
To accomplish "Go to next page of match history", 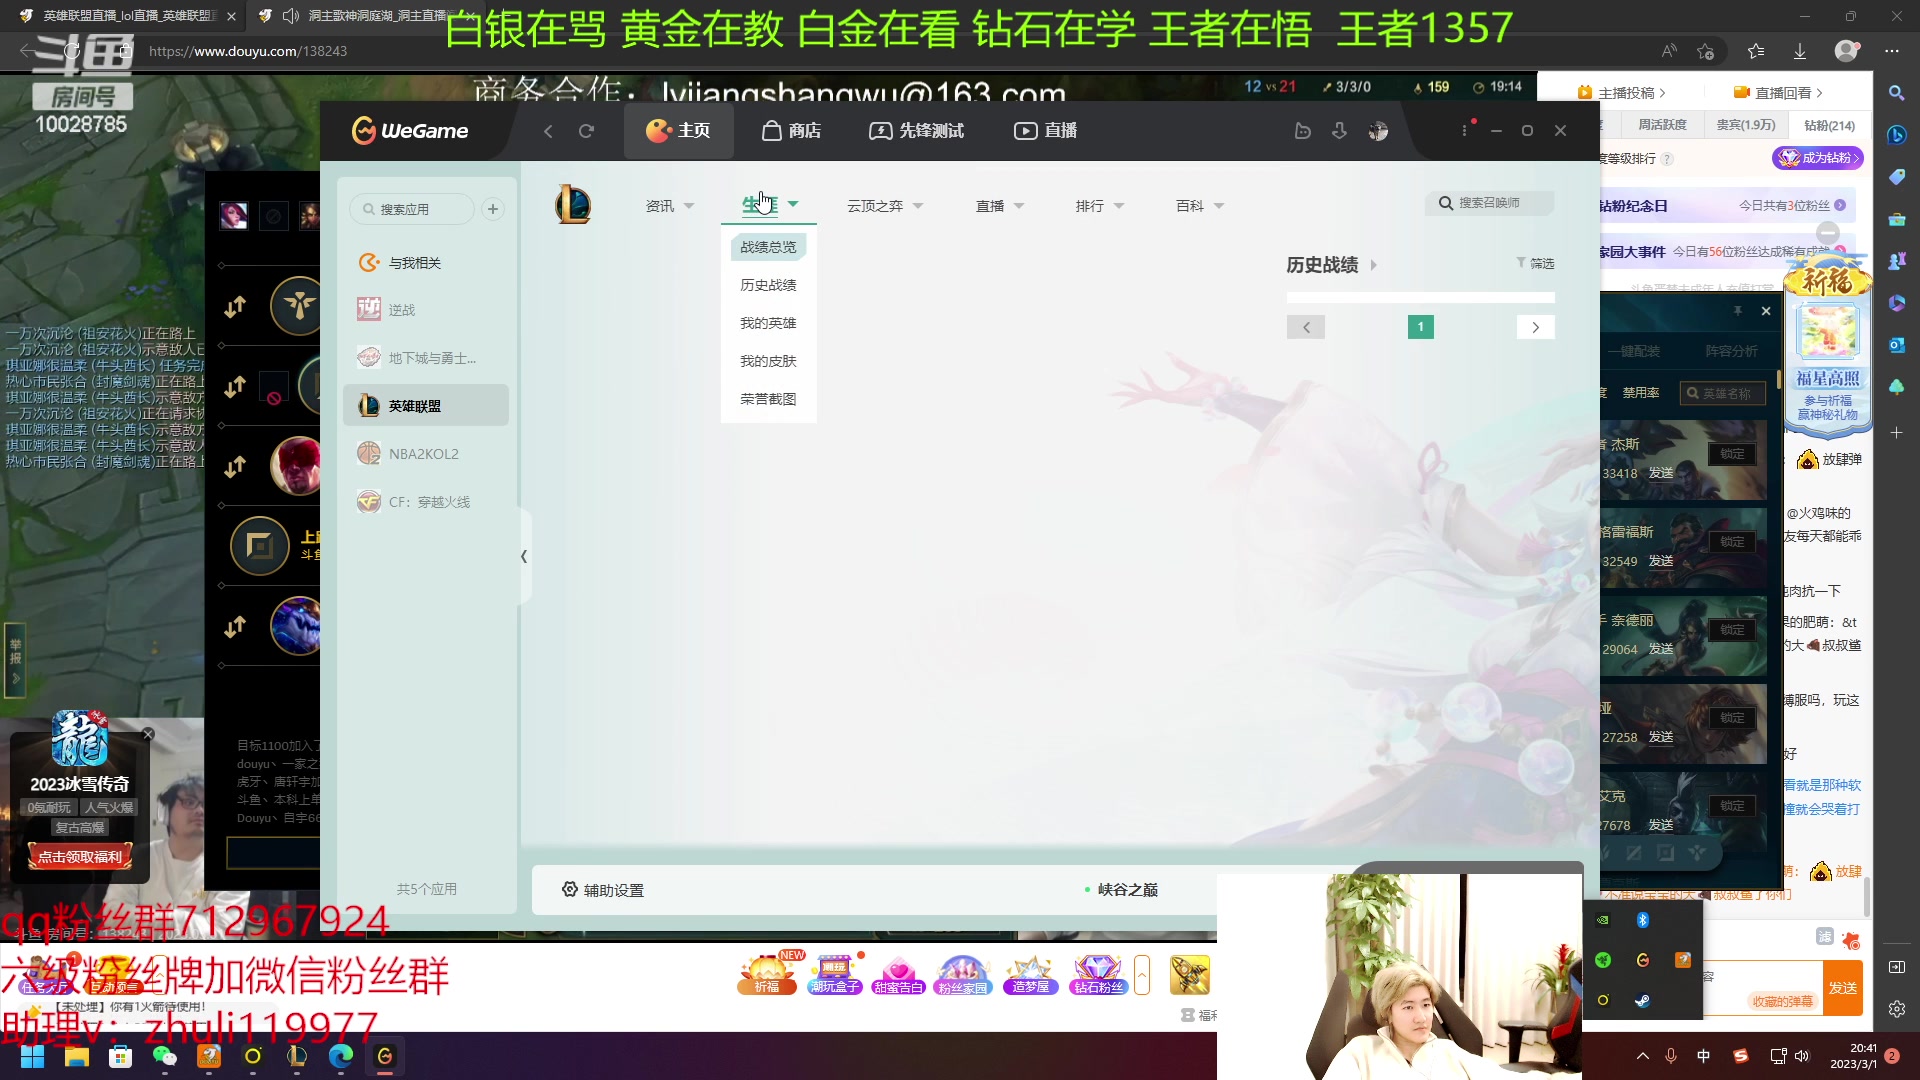I will pyautogui.click(x=1536, y=327).
